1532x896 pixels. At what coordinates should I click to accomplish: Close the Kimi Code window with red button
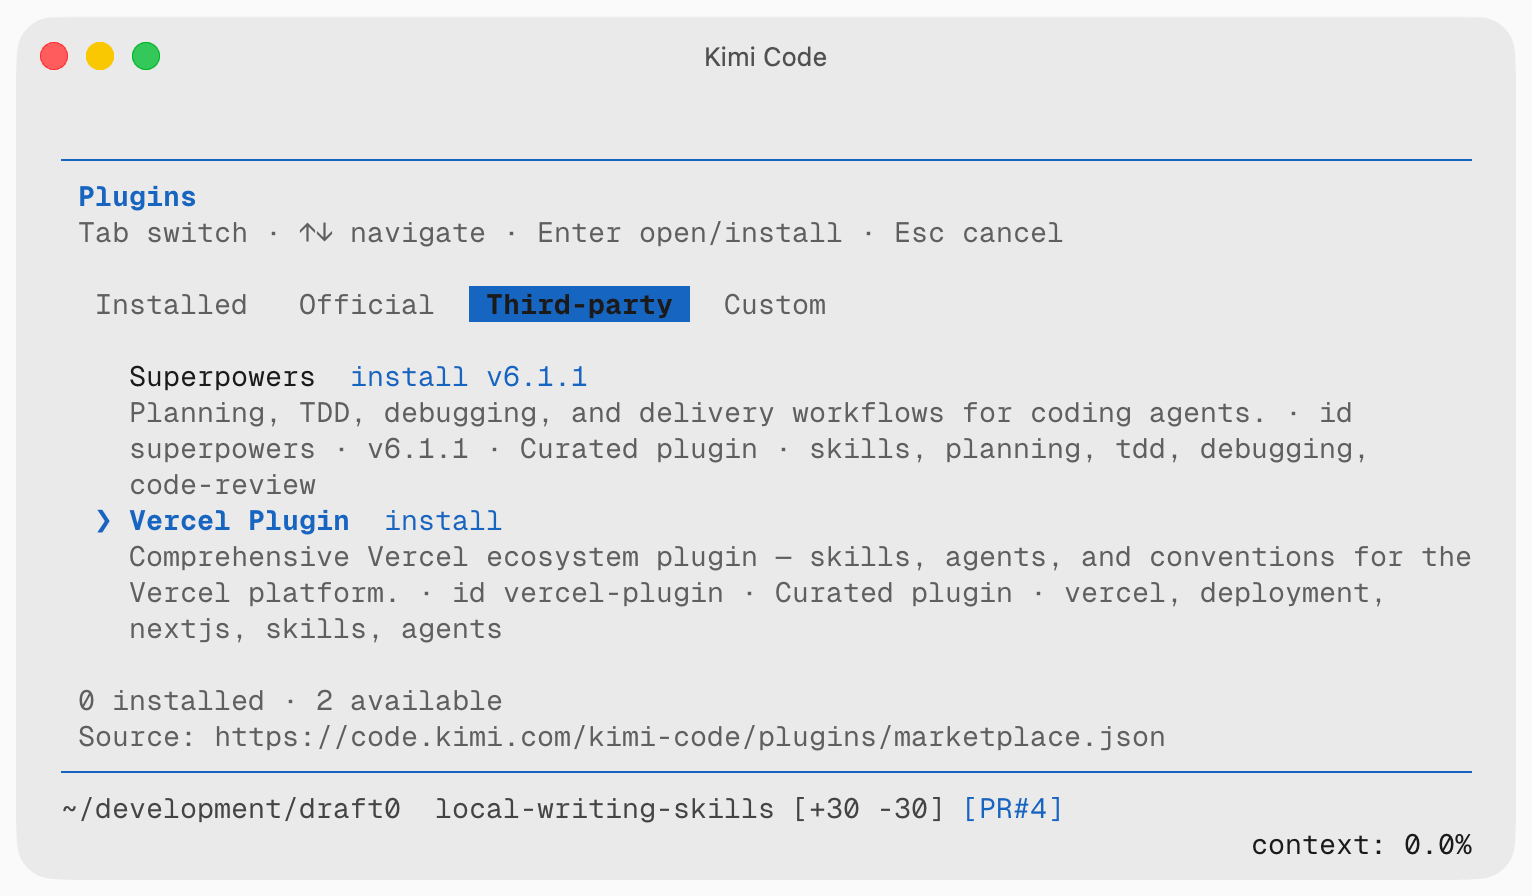(54, 56)
